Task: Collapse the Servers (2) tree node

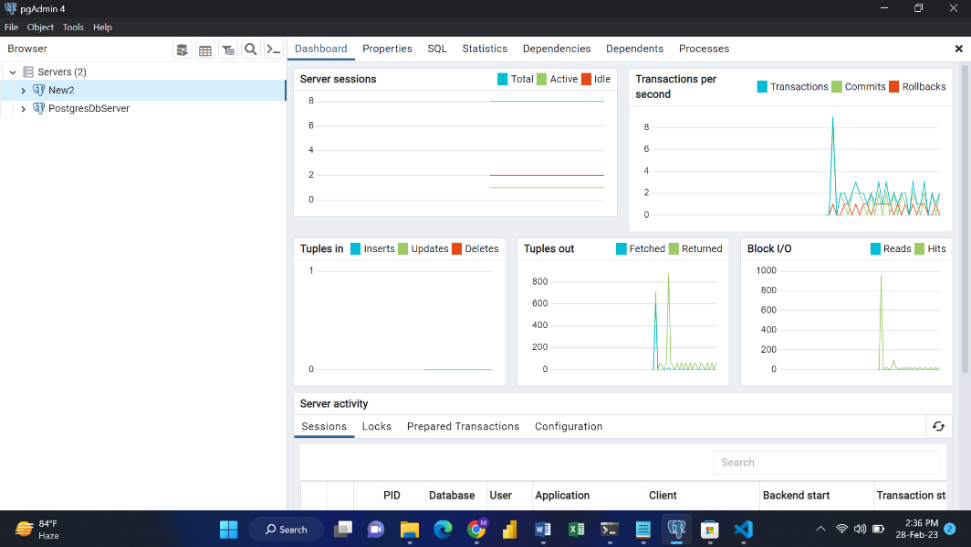Action: 12,72
